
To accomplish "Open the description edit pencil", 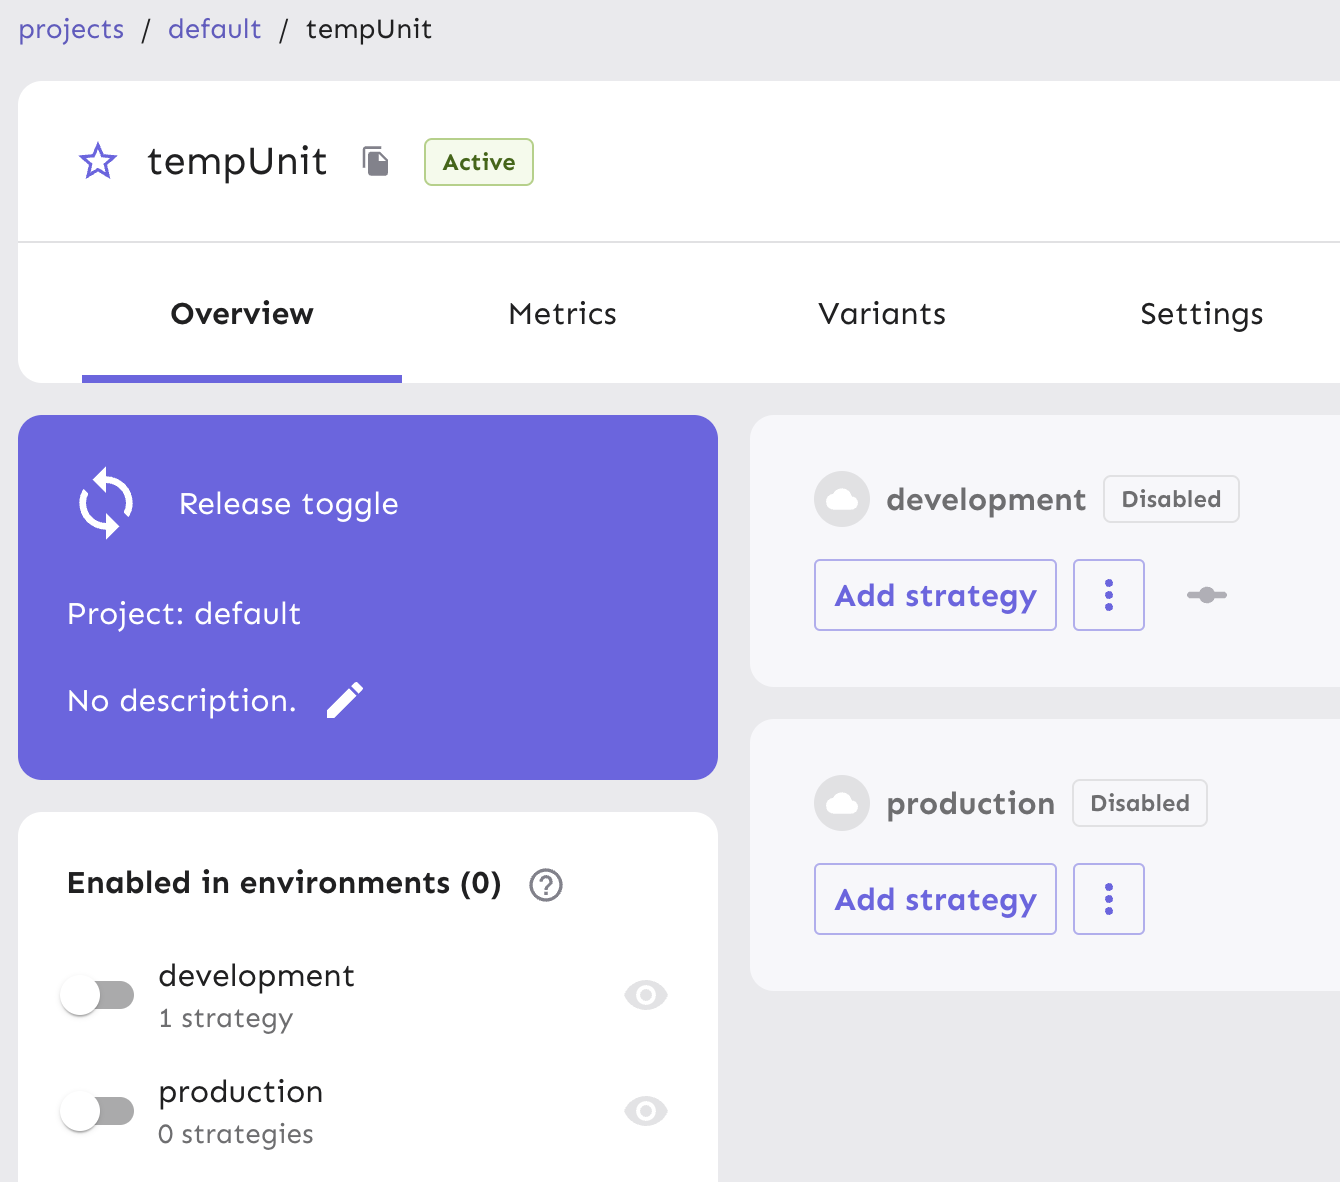I will point(345,700).
